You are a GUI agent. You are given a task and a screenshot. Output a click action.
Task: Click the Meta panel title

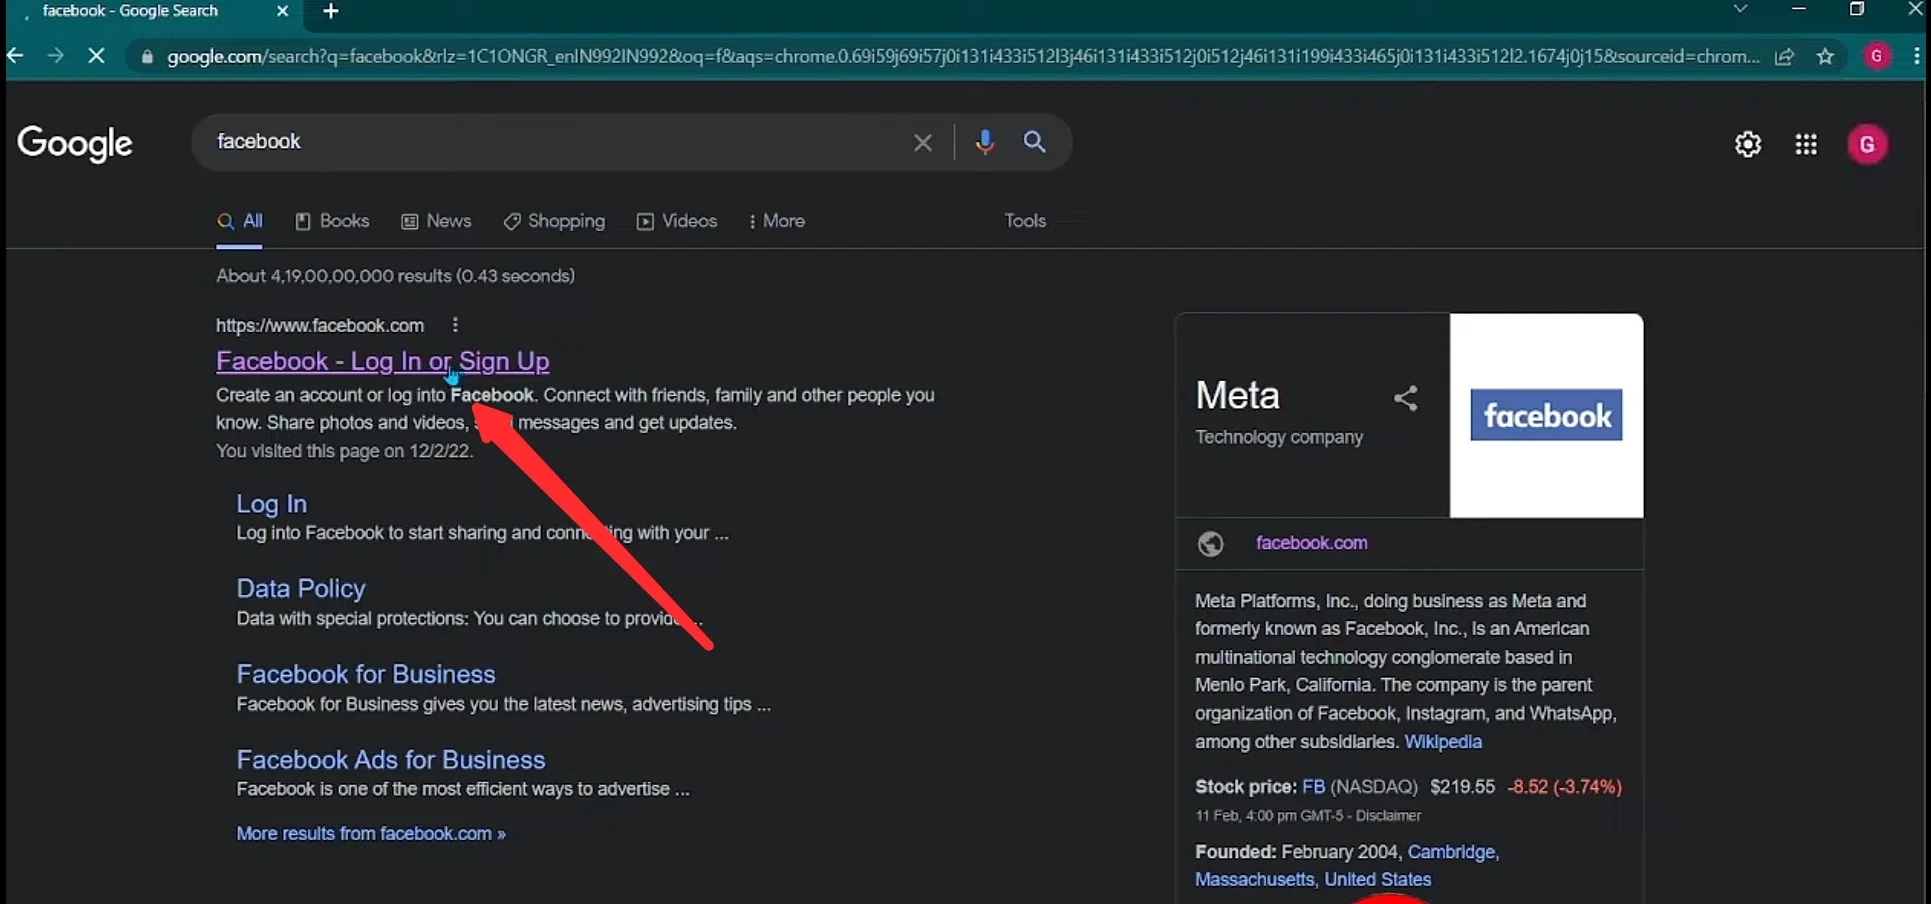click(x=1237, y=395)
